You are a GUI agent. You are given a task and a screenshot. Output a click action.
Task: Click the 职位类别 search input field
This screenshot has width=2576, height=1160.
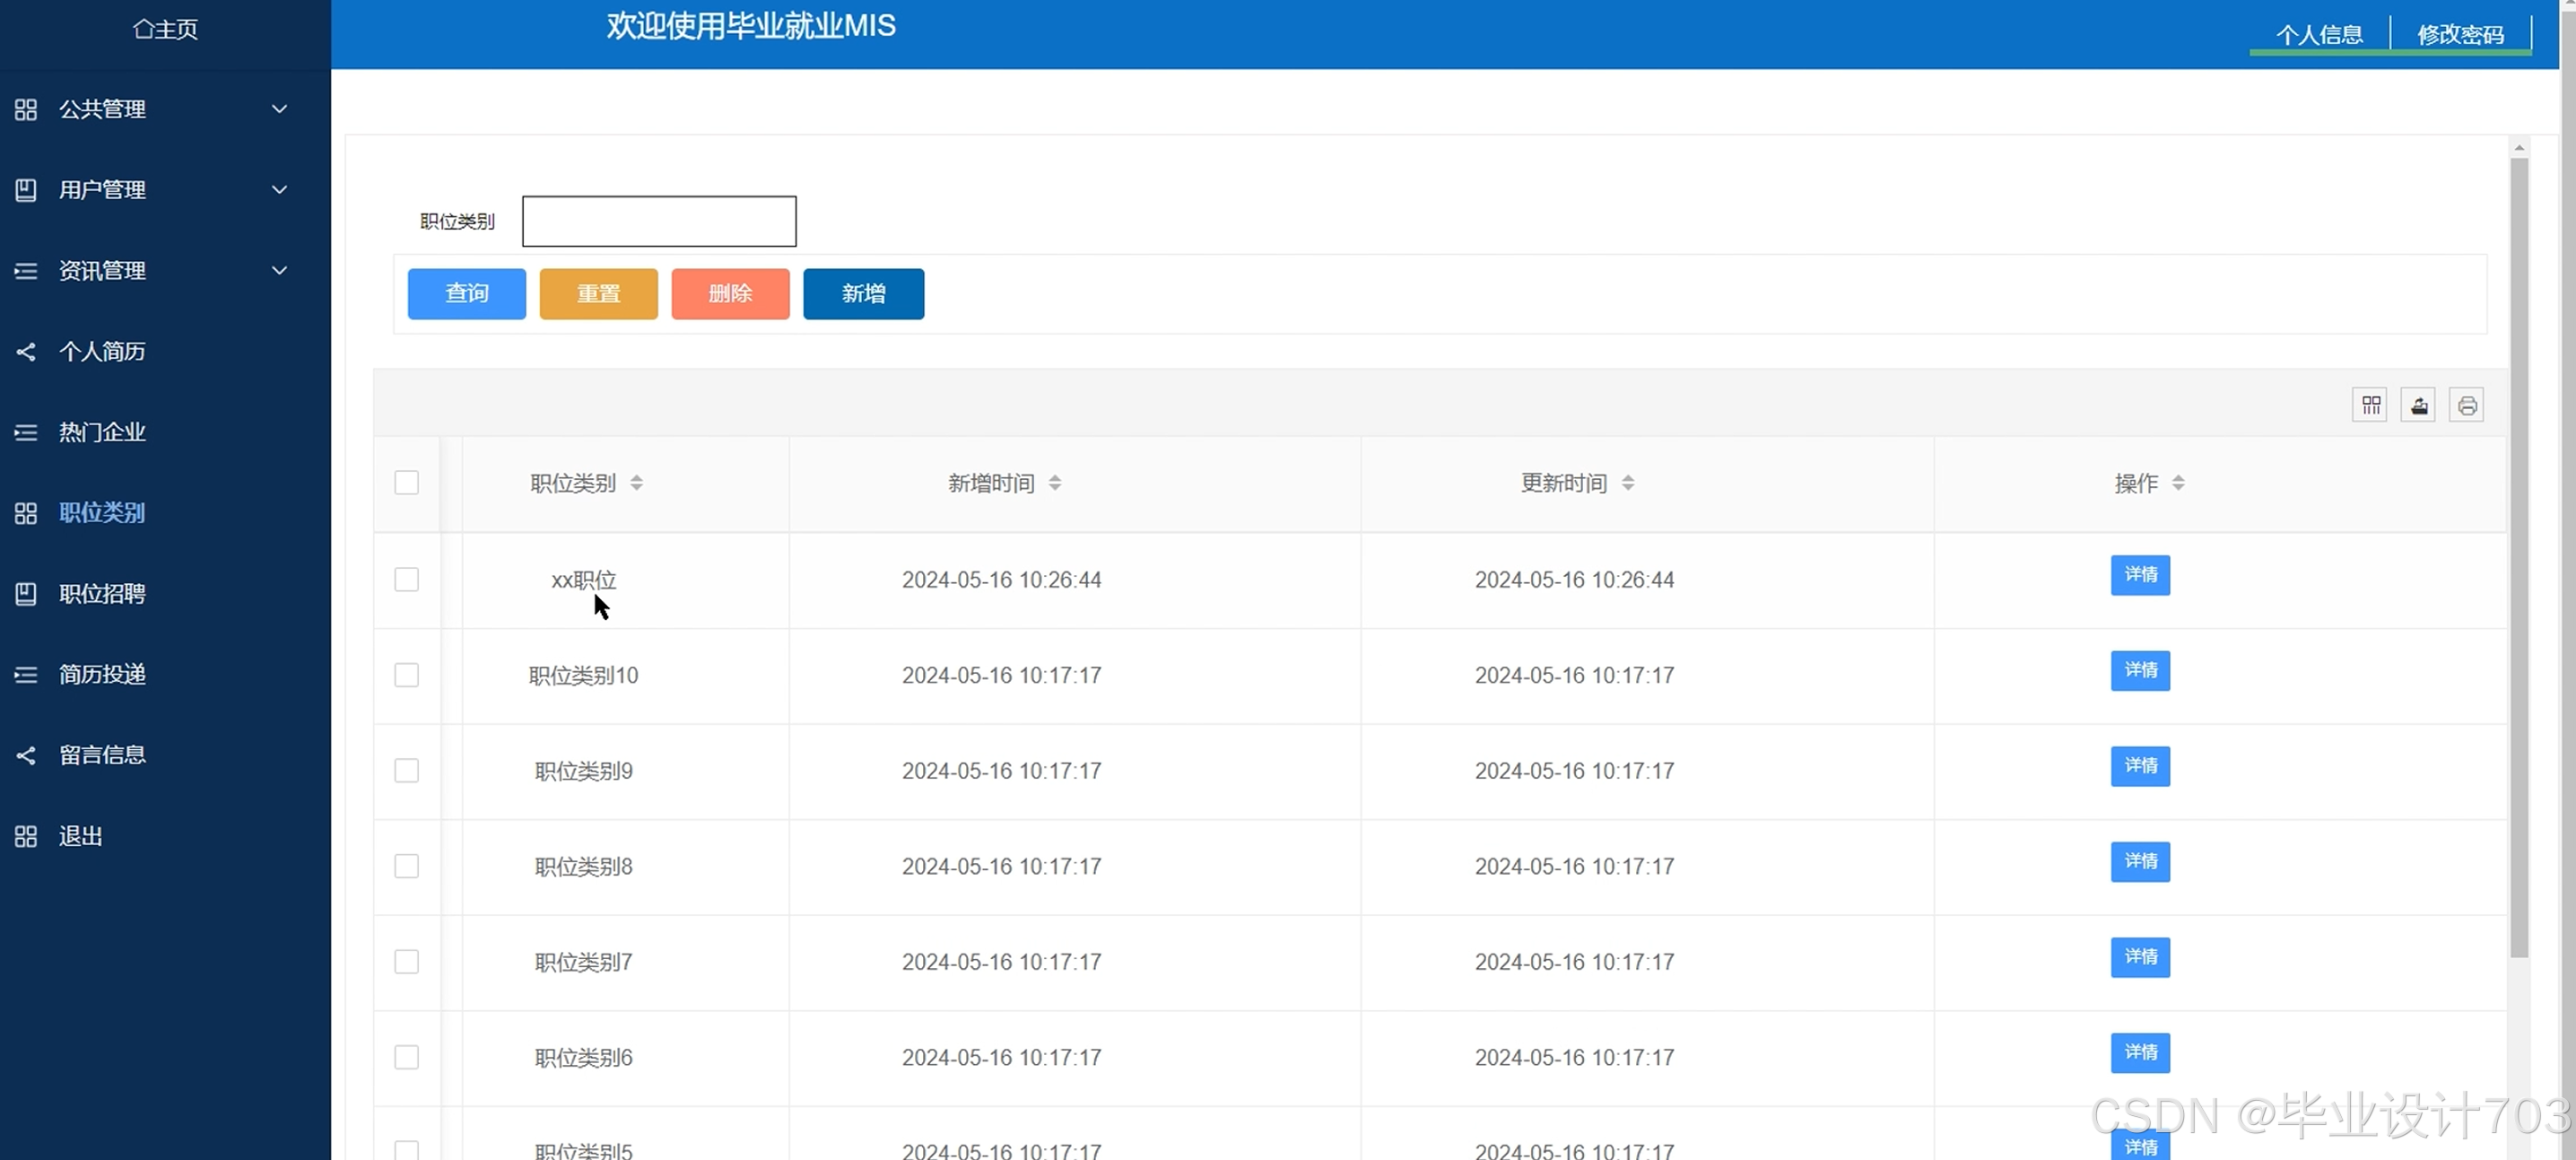[659, 221]
